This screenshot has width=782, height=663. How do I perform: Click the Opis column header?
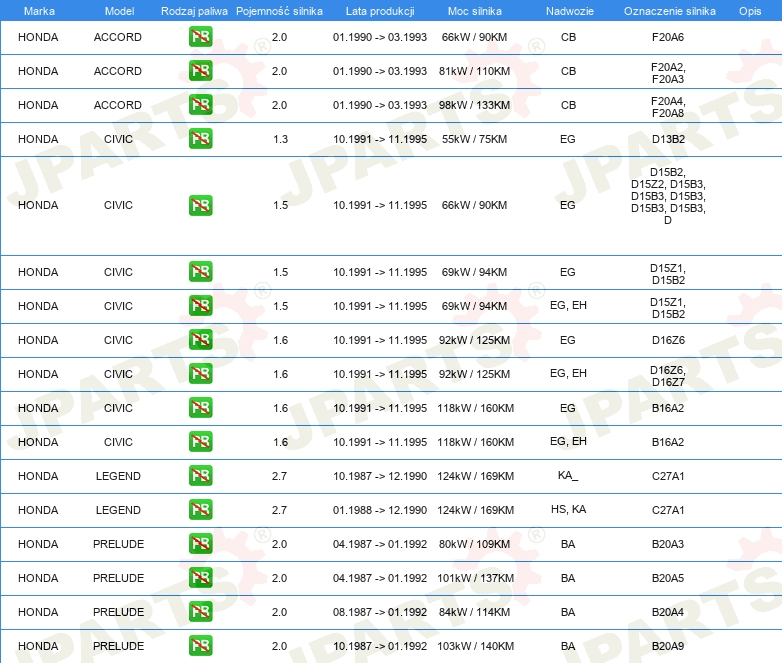point(749,11)
